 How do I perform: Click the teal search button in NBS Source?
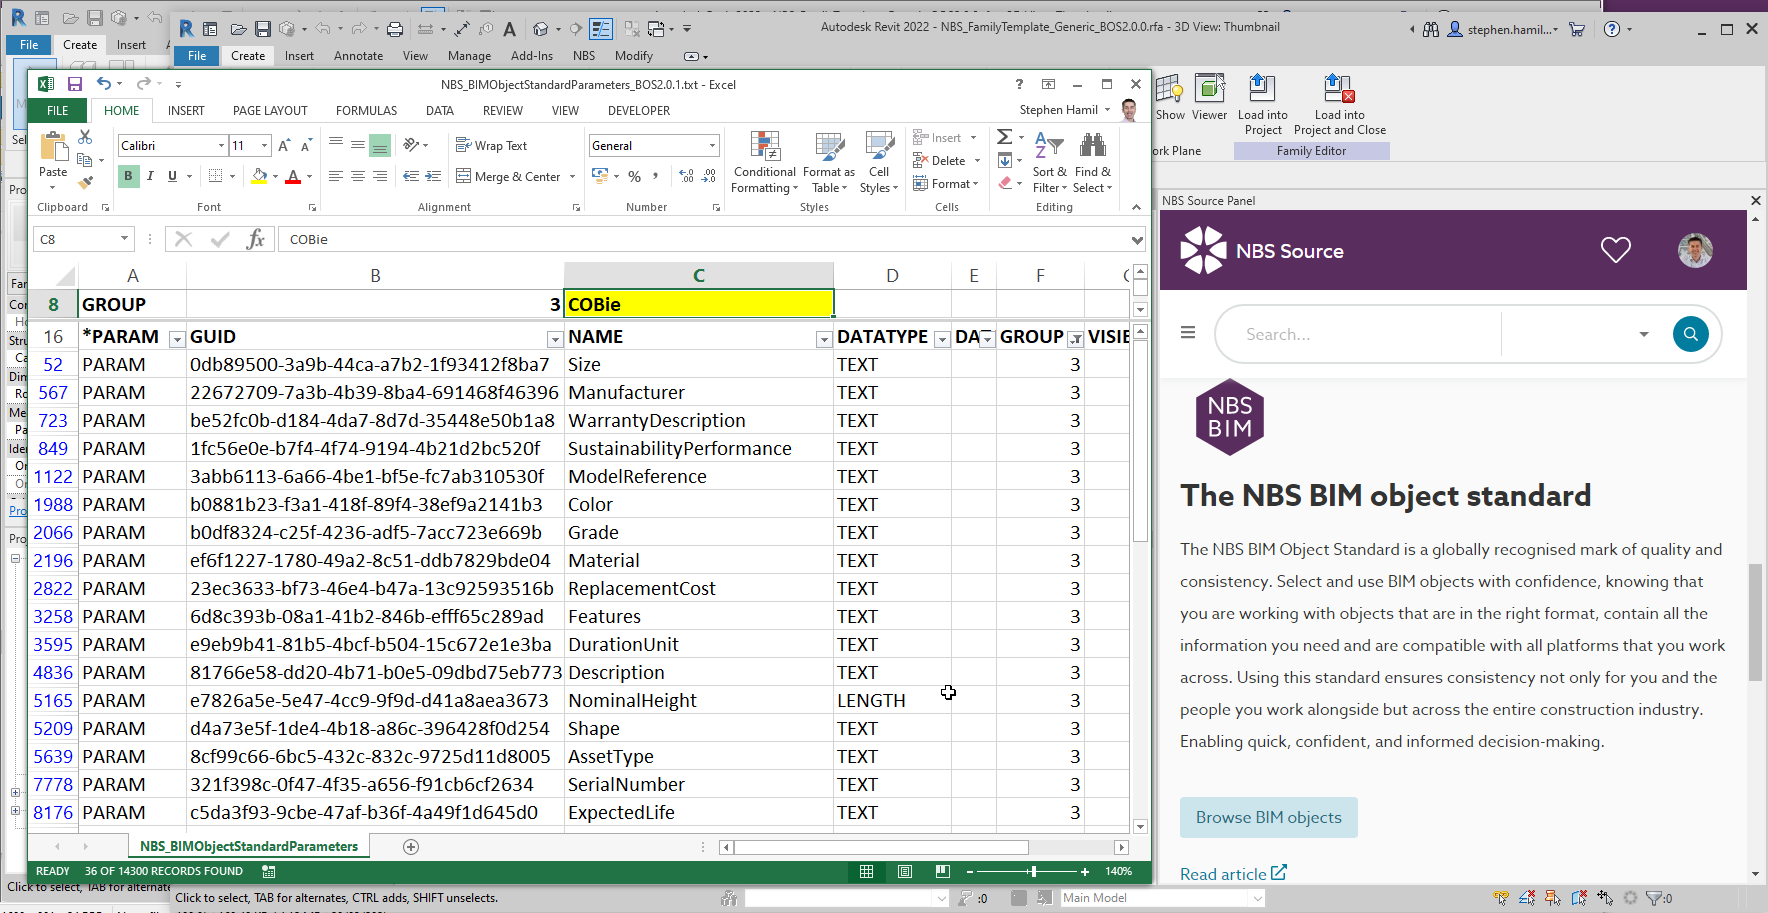coord(1690,334)
